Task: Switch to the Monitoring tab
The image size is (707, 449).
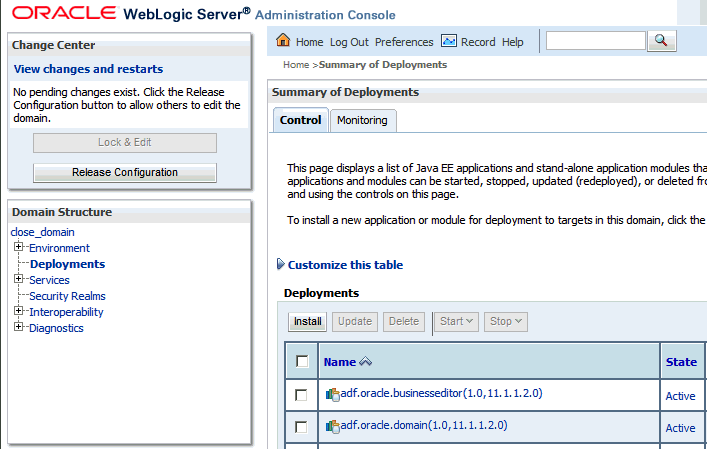Action: pyautogui.click(x=362, y=120)
